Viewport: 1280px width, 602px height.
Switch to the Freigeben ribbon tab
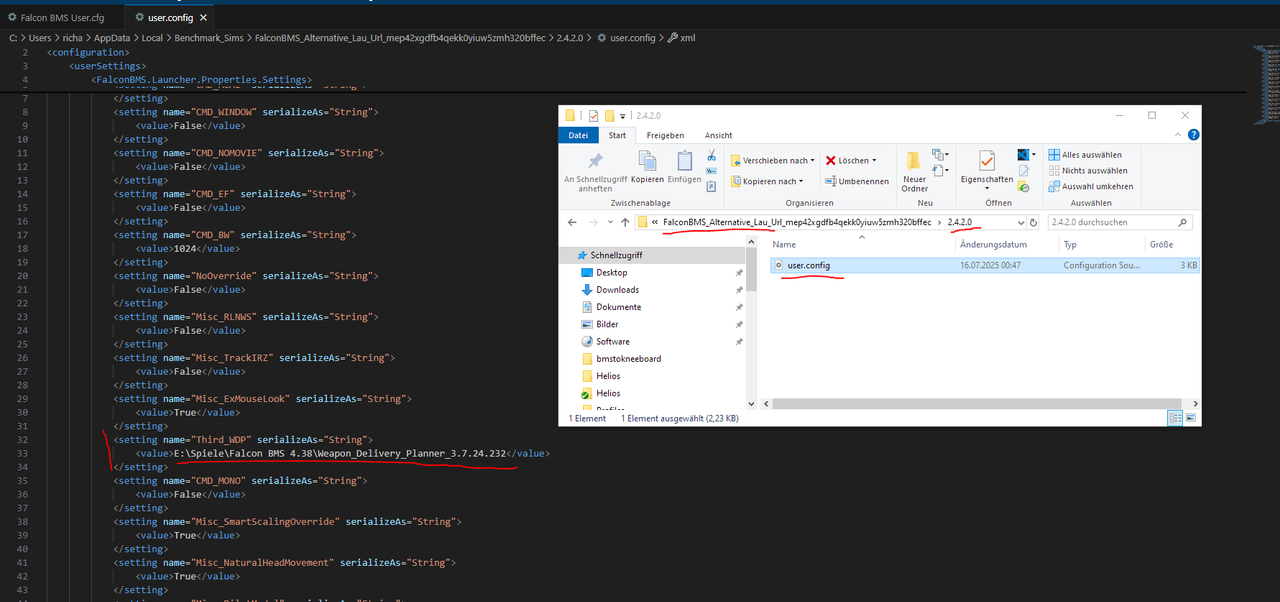(665, 135)
